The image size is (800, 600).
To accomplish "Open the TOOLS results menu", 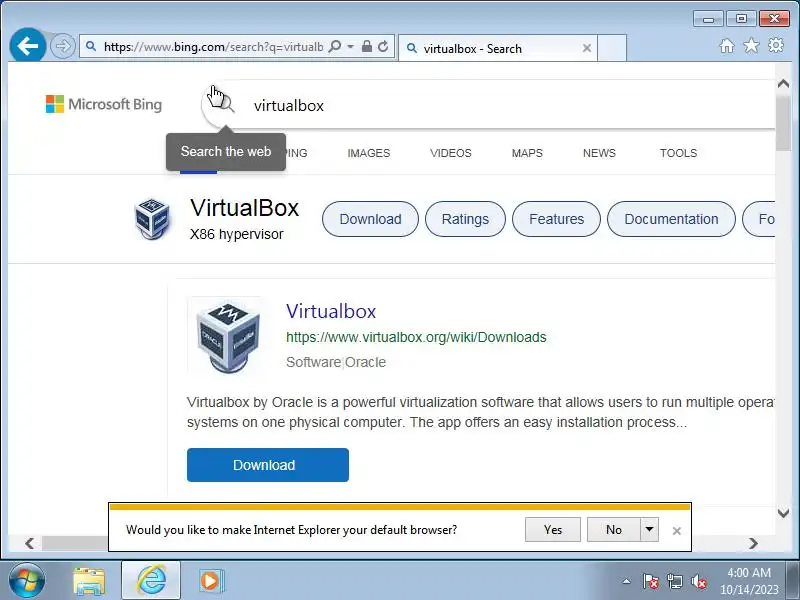I will [678, 153].
